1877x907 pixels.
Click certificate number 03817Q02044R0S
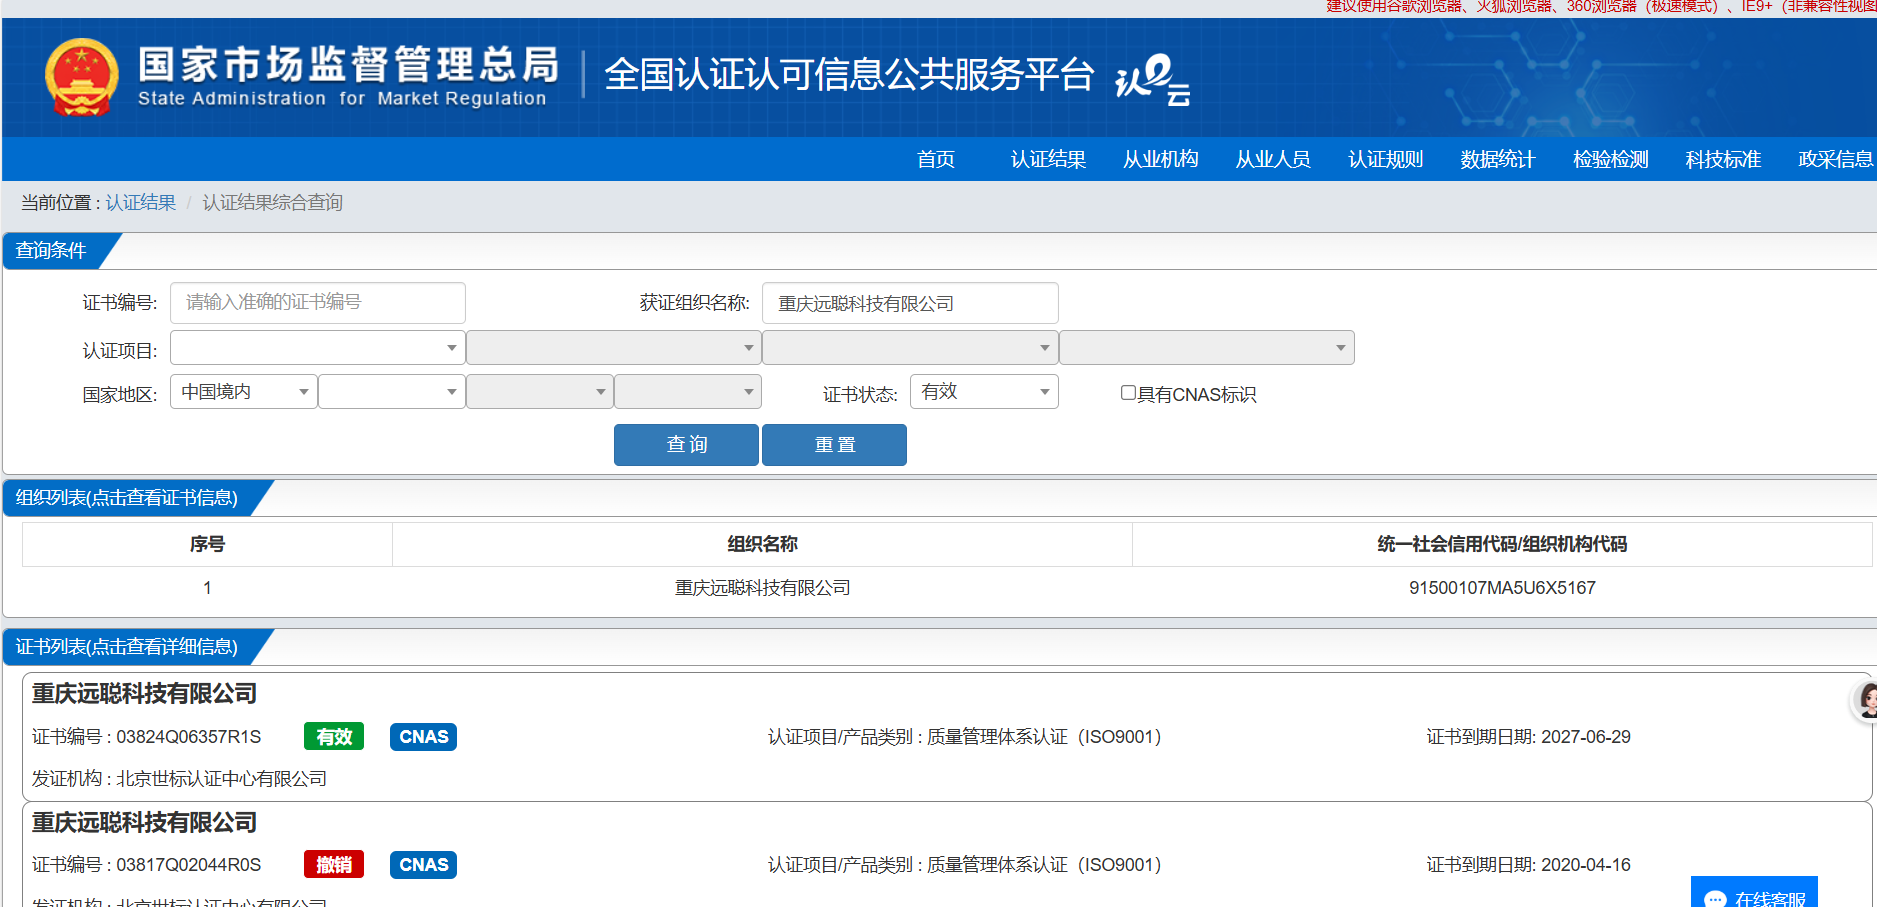(x=189, y=865)
